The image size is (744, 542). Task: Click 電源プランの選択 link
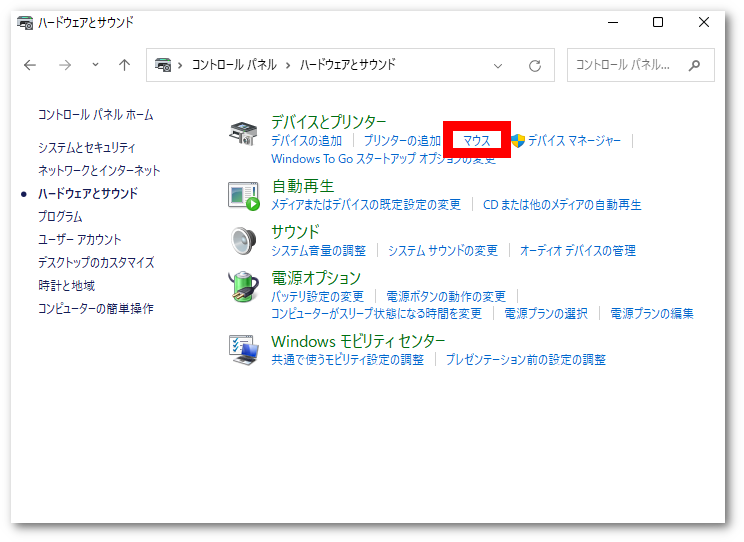[x=546, y=314]
